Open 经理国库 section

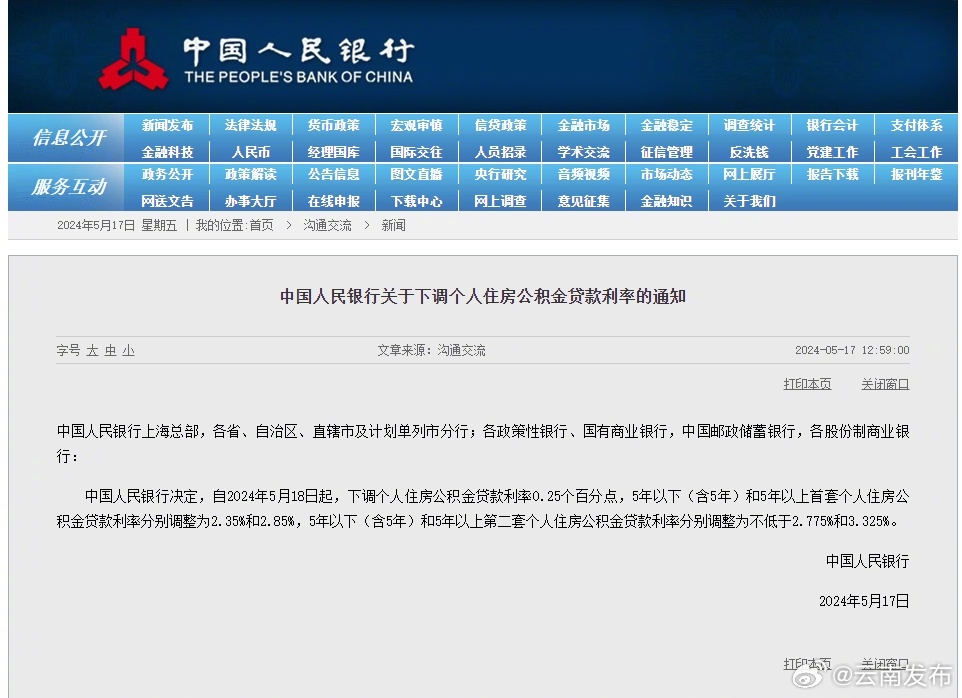coord(333,151)
